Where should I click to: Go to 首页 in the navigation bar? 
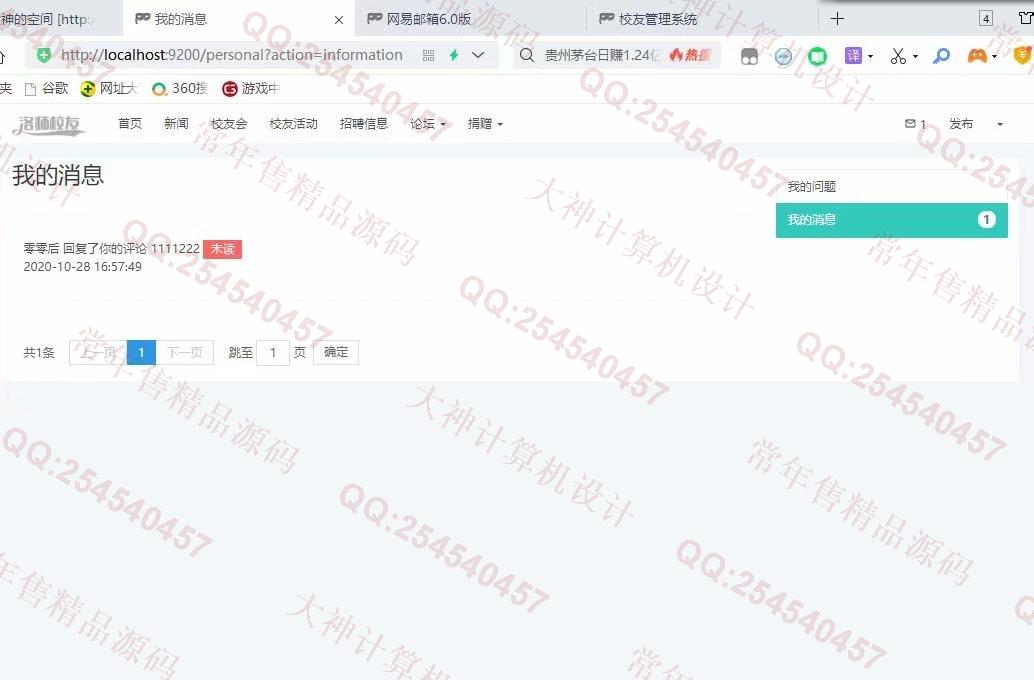tap(130, 123)
